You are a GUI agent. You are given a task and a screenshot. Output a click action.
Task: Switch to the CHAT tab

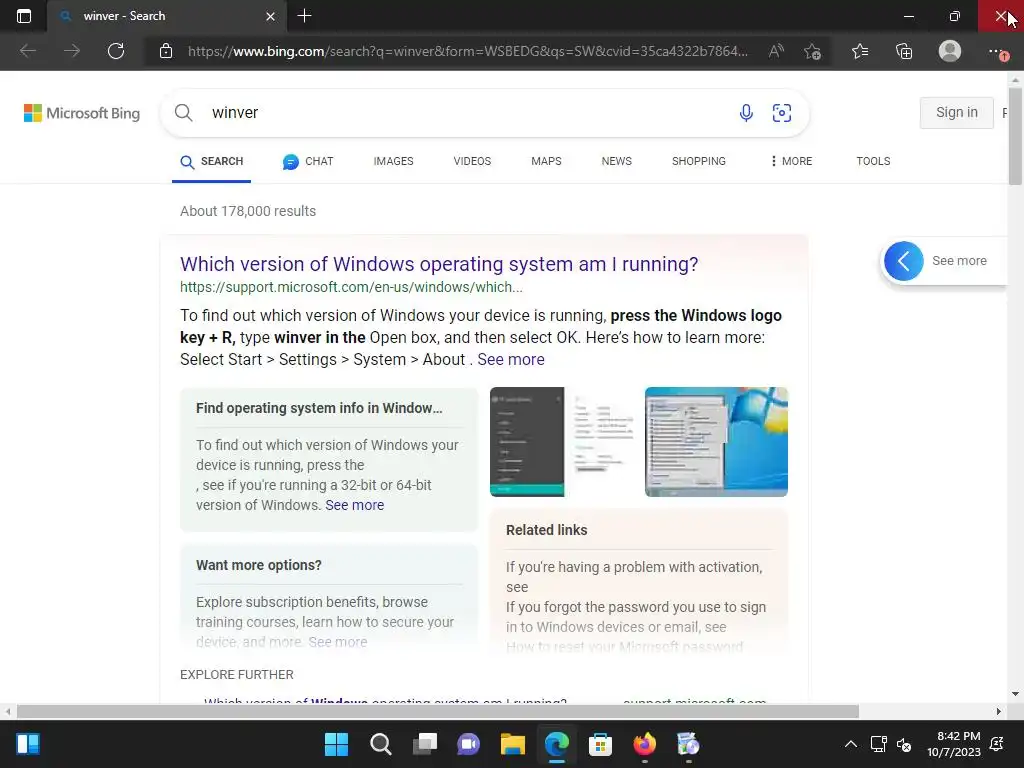point(308,161)
